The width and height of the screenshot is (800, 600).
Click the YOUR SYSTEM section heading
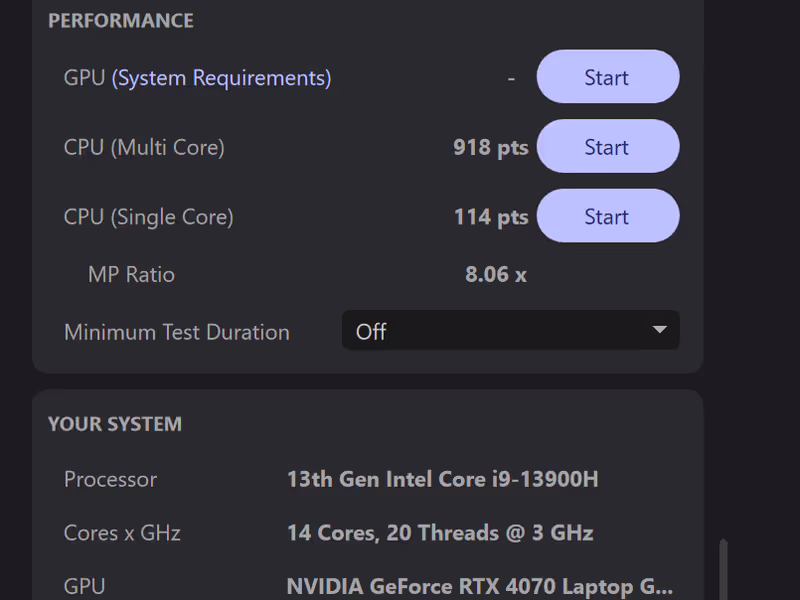(115, 424)
